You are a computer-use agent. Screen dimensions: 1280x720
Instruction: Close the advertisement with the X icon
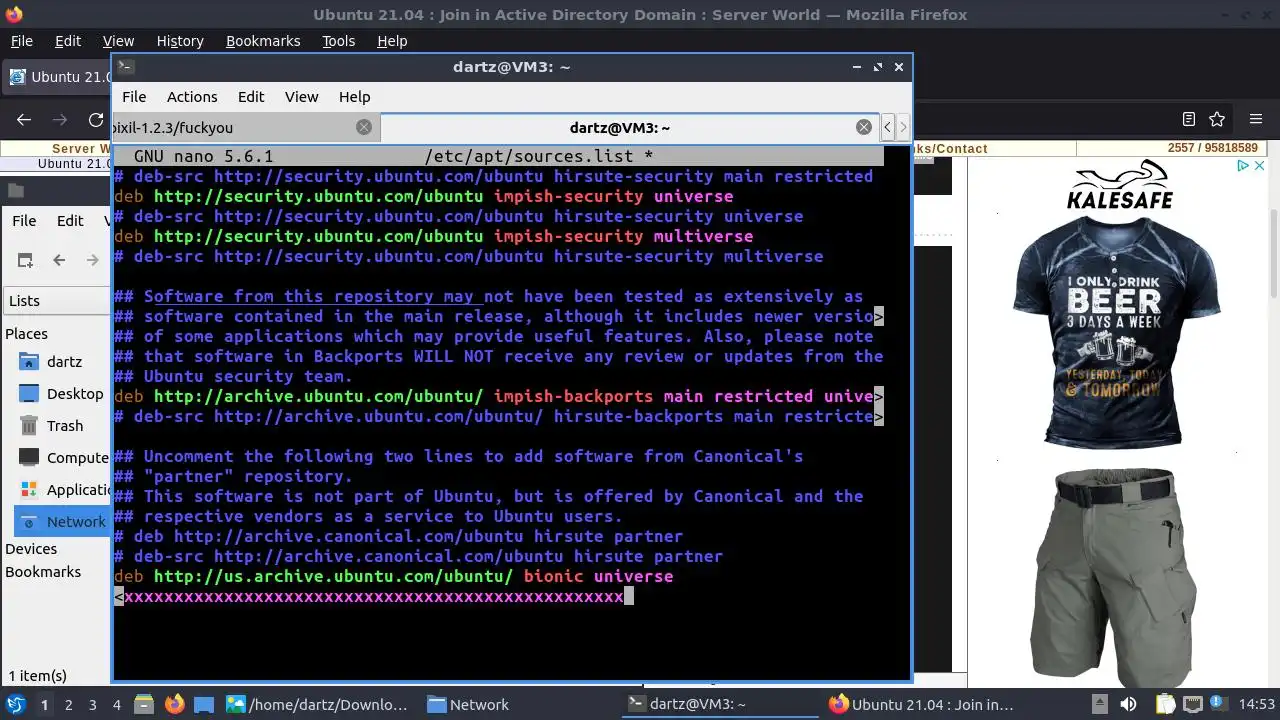pos(1260,166)
